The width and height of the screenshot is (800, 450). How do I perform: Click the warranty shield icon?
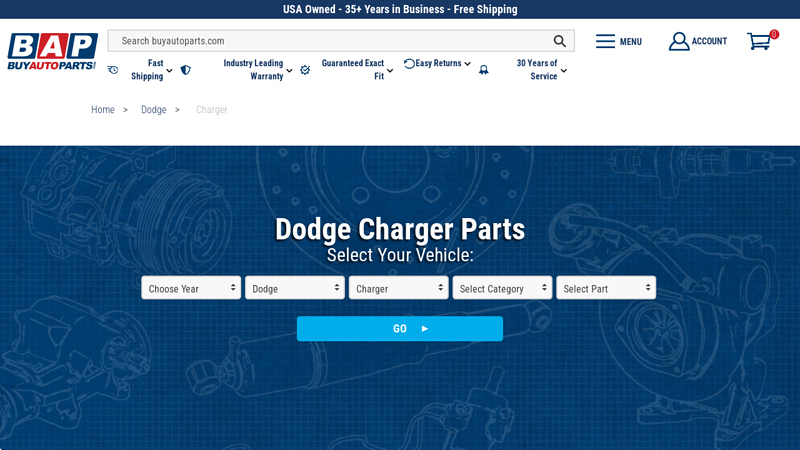(186, 70)
